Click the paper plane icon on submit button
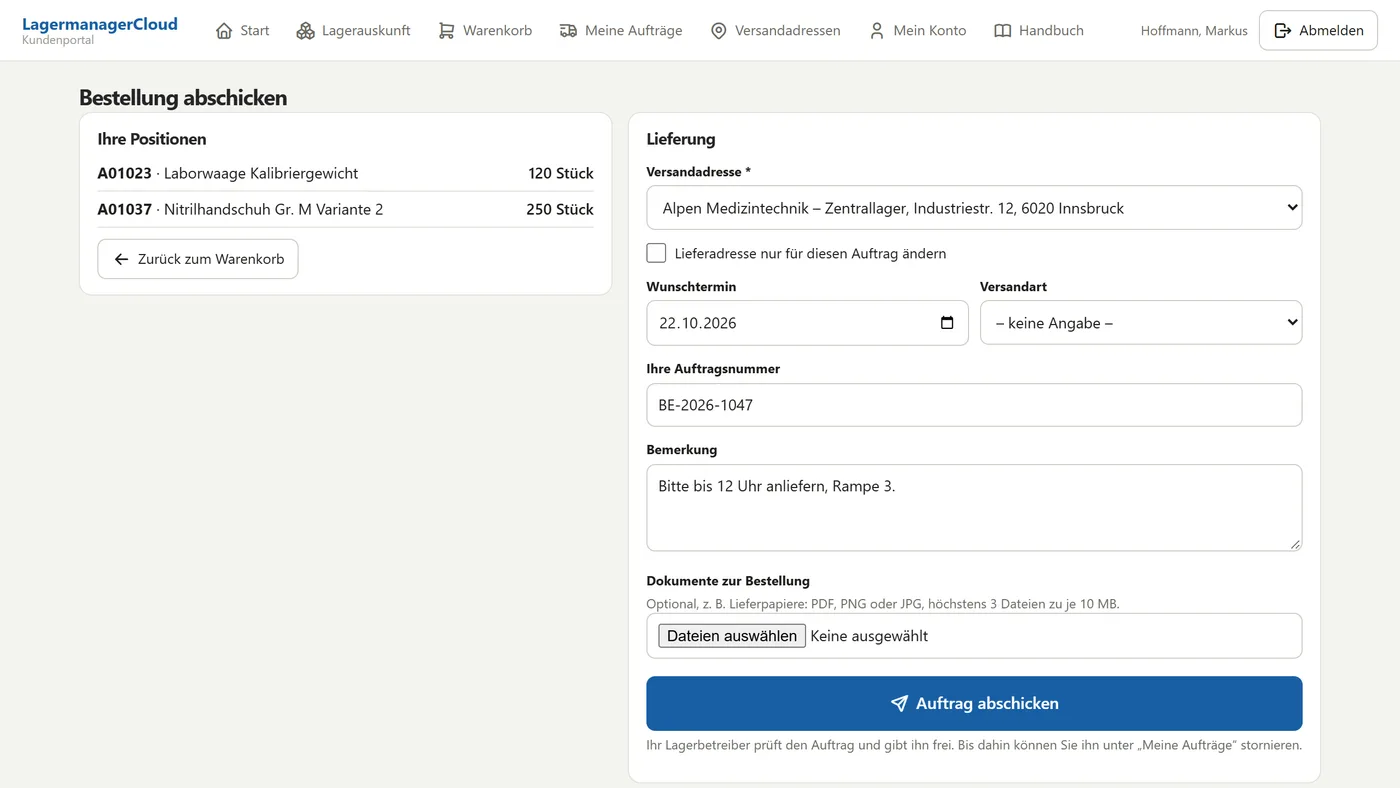This screenshot has height=788, width=1400. [899, 704]
